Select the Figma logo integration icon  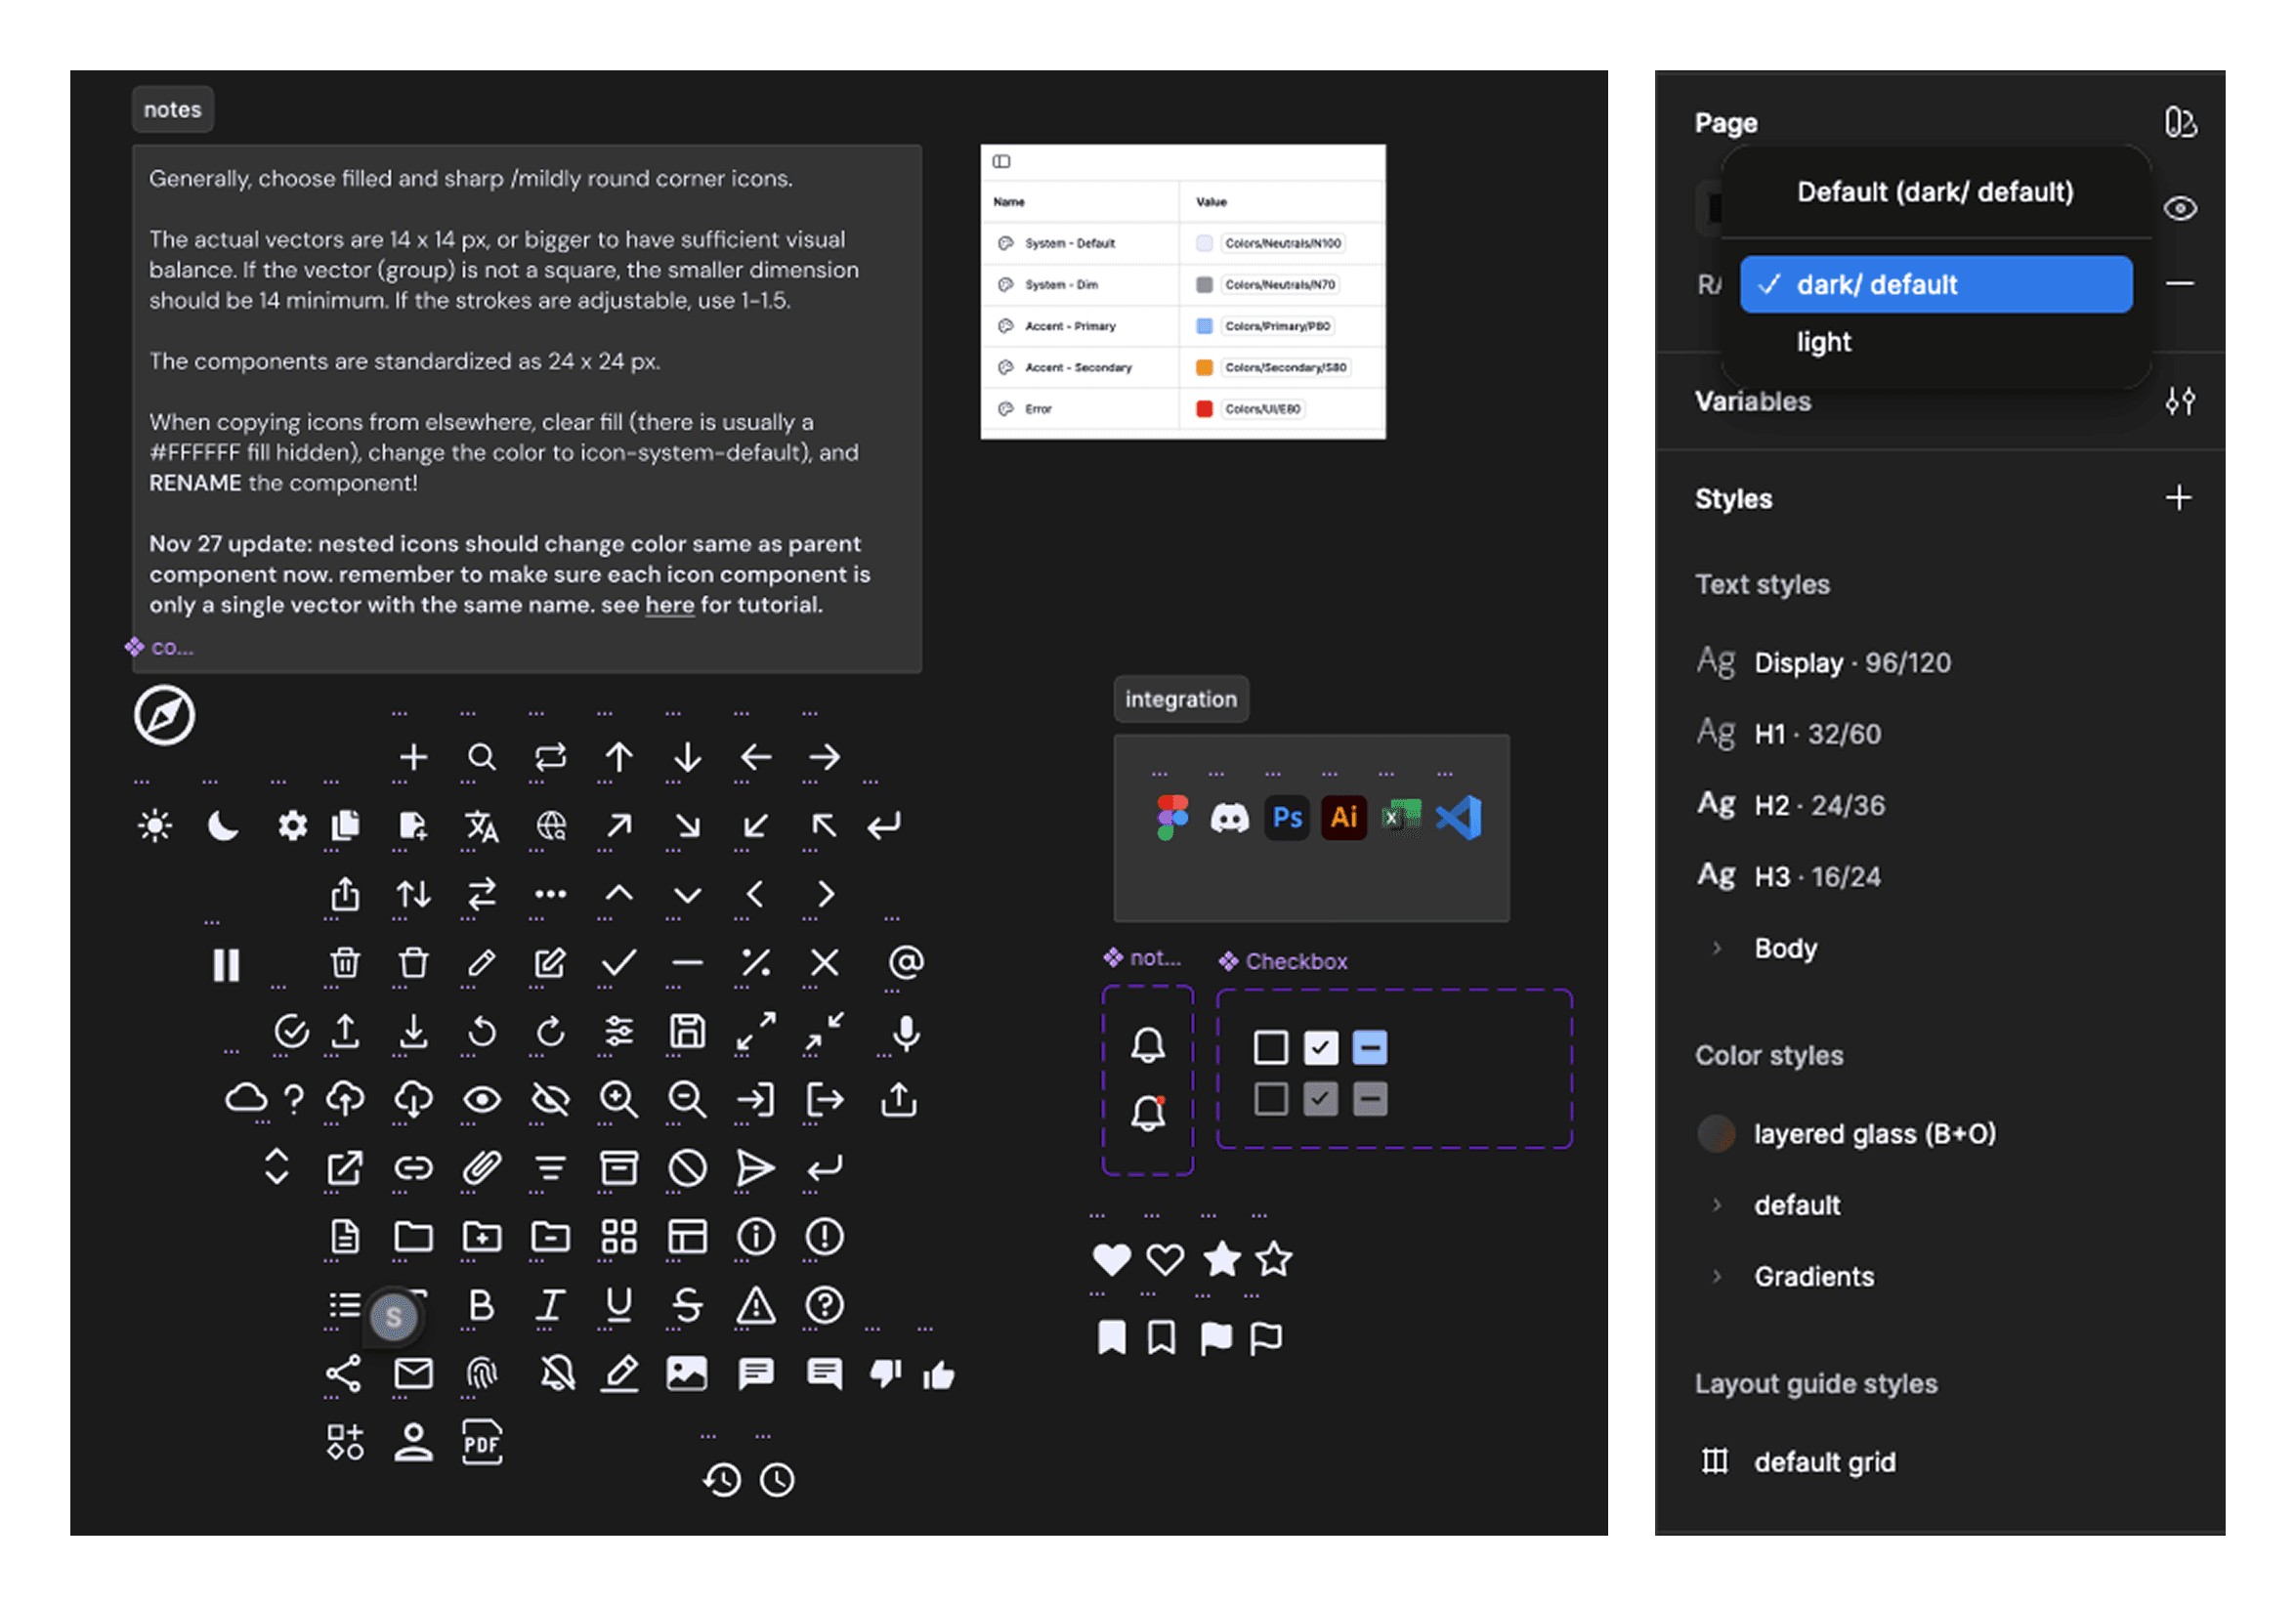pos(1172,818)
